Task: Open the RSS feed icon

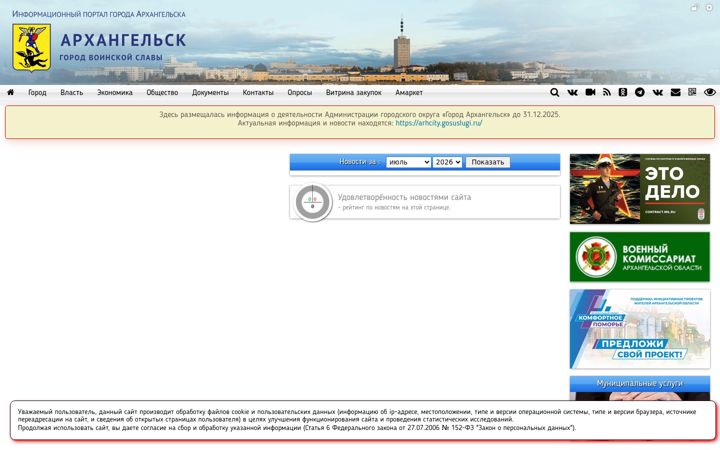Action: click(x=607, y=93)
